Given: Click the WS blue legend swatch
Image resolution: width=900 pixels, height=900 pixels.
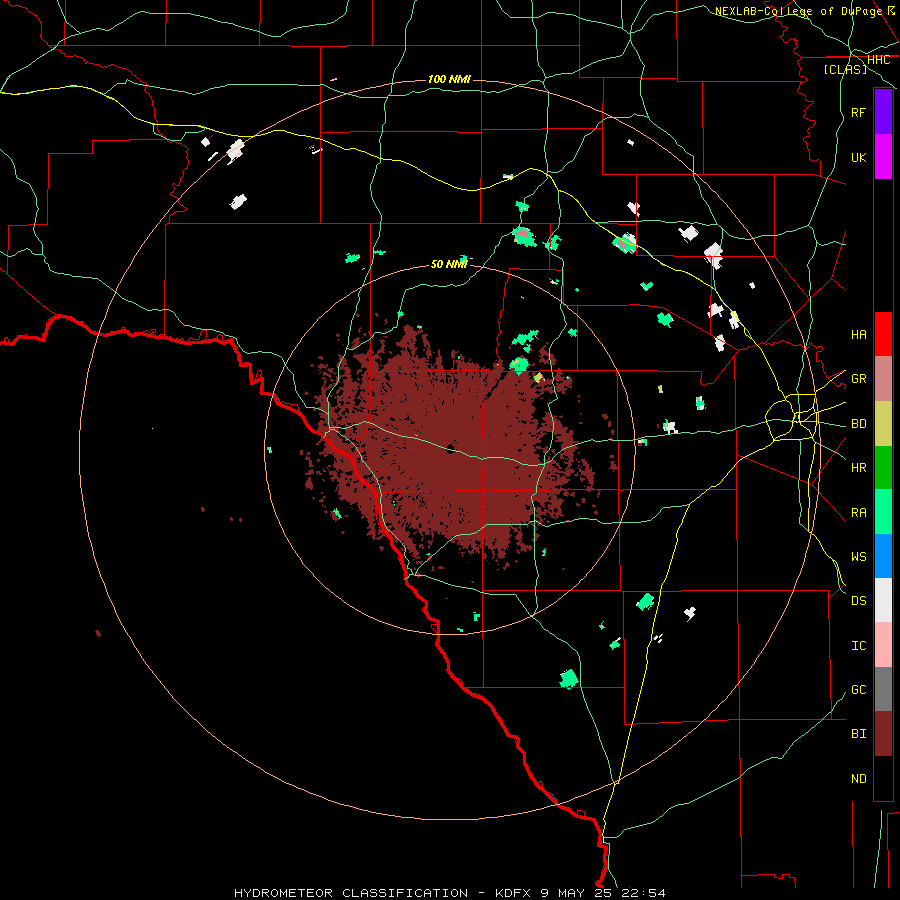Looking at the screenshot, I should [883, 556].
